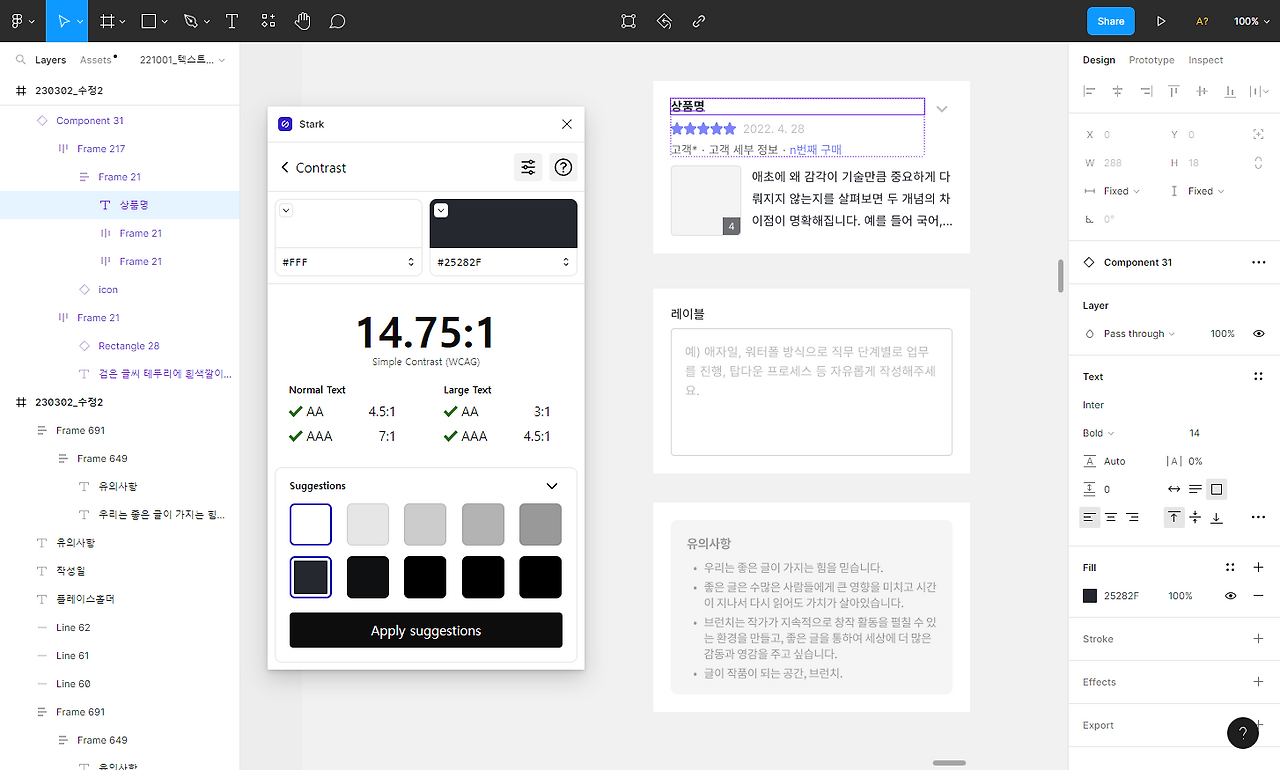Select the Move tool in the toolbar
This screenshot has width=1280, height=770.
click(62, 20)
